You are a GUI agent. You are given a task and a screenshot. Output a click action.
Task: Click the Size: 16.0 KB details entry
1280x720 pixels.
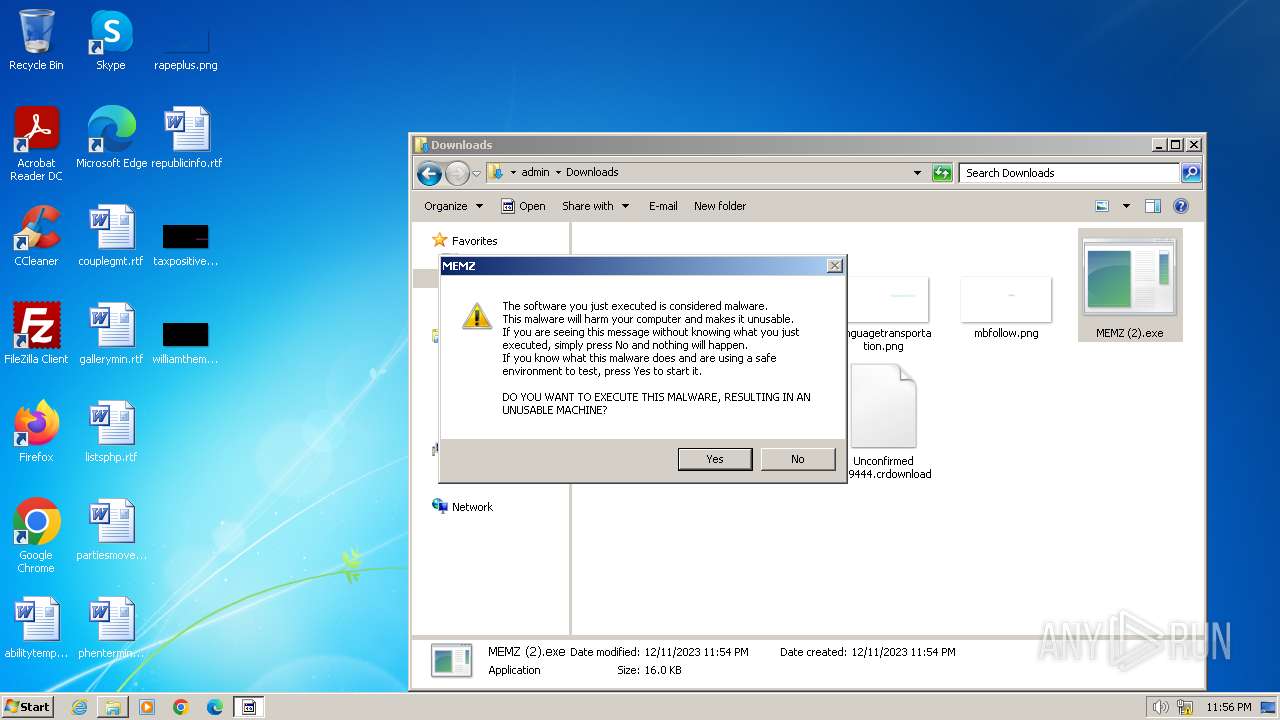coord(649,670)
